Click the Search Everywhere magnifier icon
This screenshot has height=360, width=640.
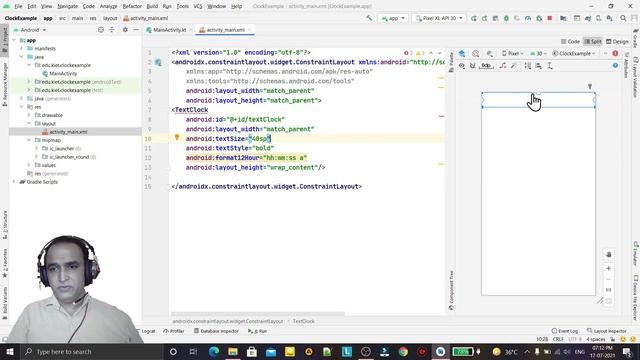pyautogui.click(x=623, y=18)
